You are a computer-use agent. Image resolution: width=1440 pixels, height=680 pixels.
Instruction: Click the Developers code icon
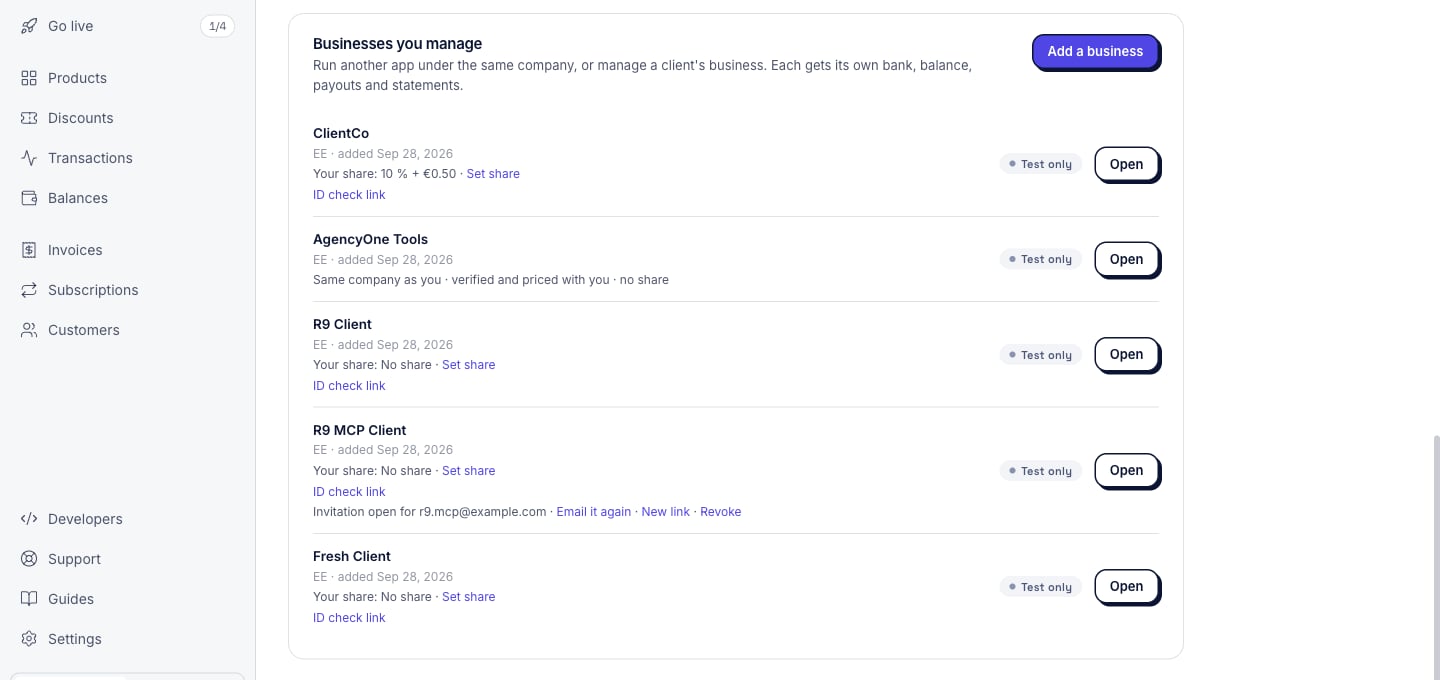point(29,519)
